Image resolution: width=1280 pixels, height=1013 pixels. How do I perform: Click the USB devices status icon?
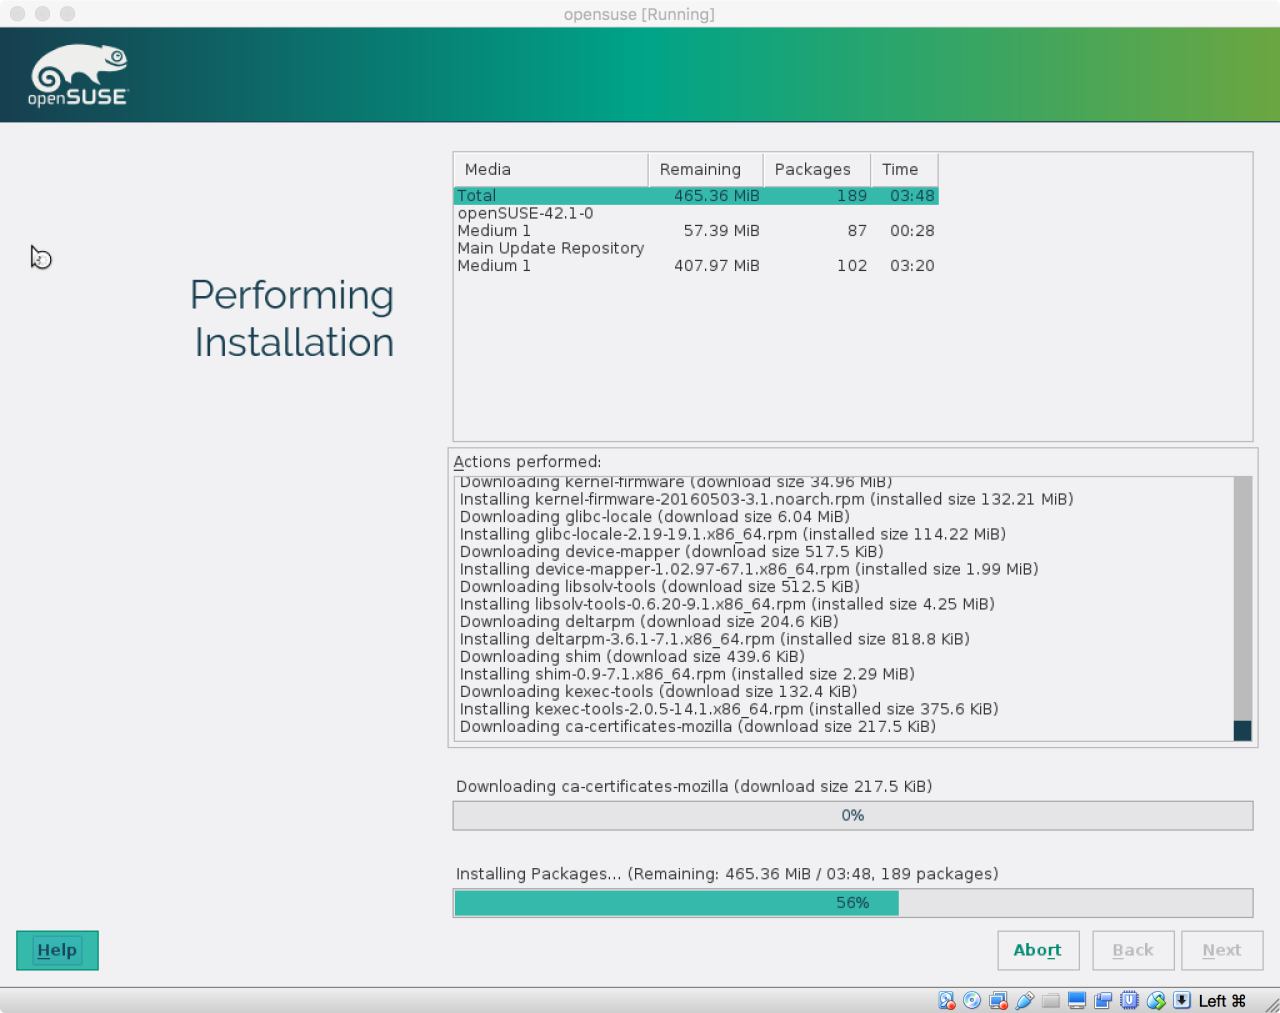coord(1024,1001)
